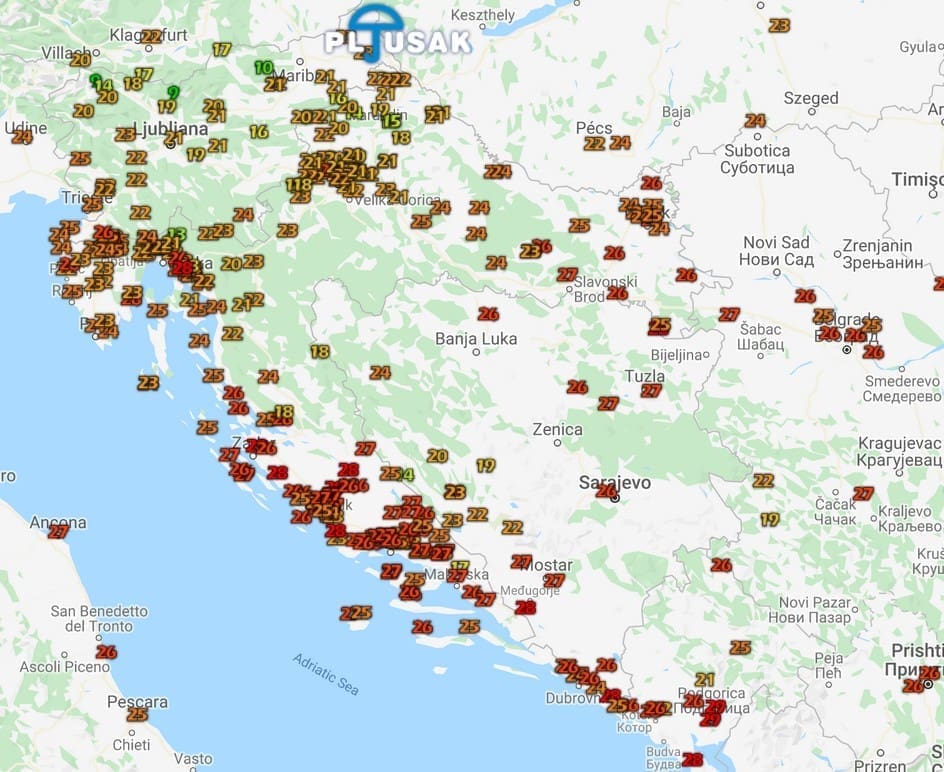Select the 27 marker near Ancona
This screenshot has width=944, height=772.
click(x=59, y=531)
